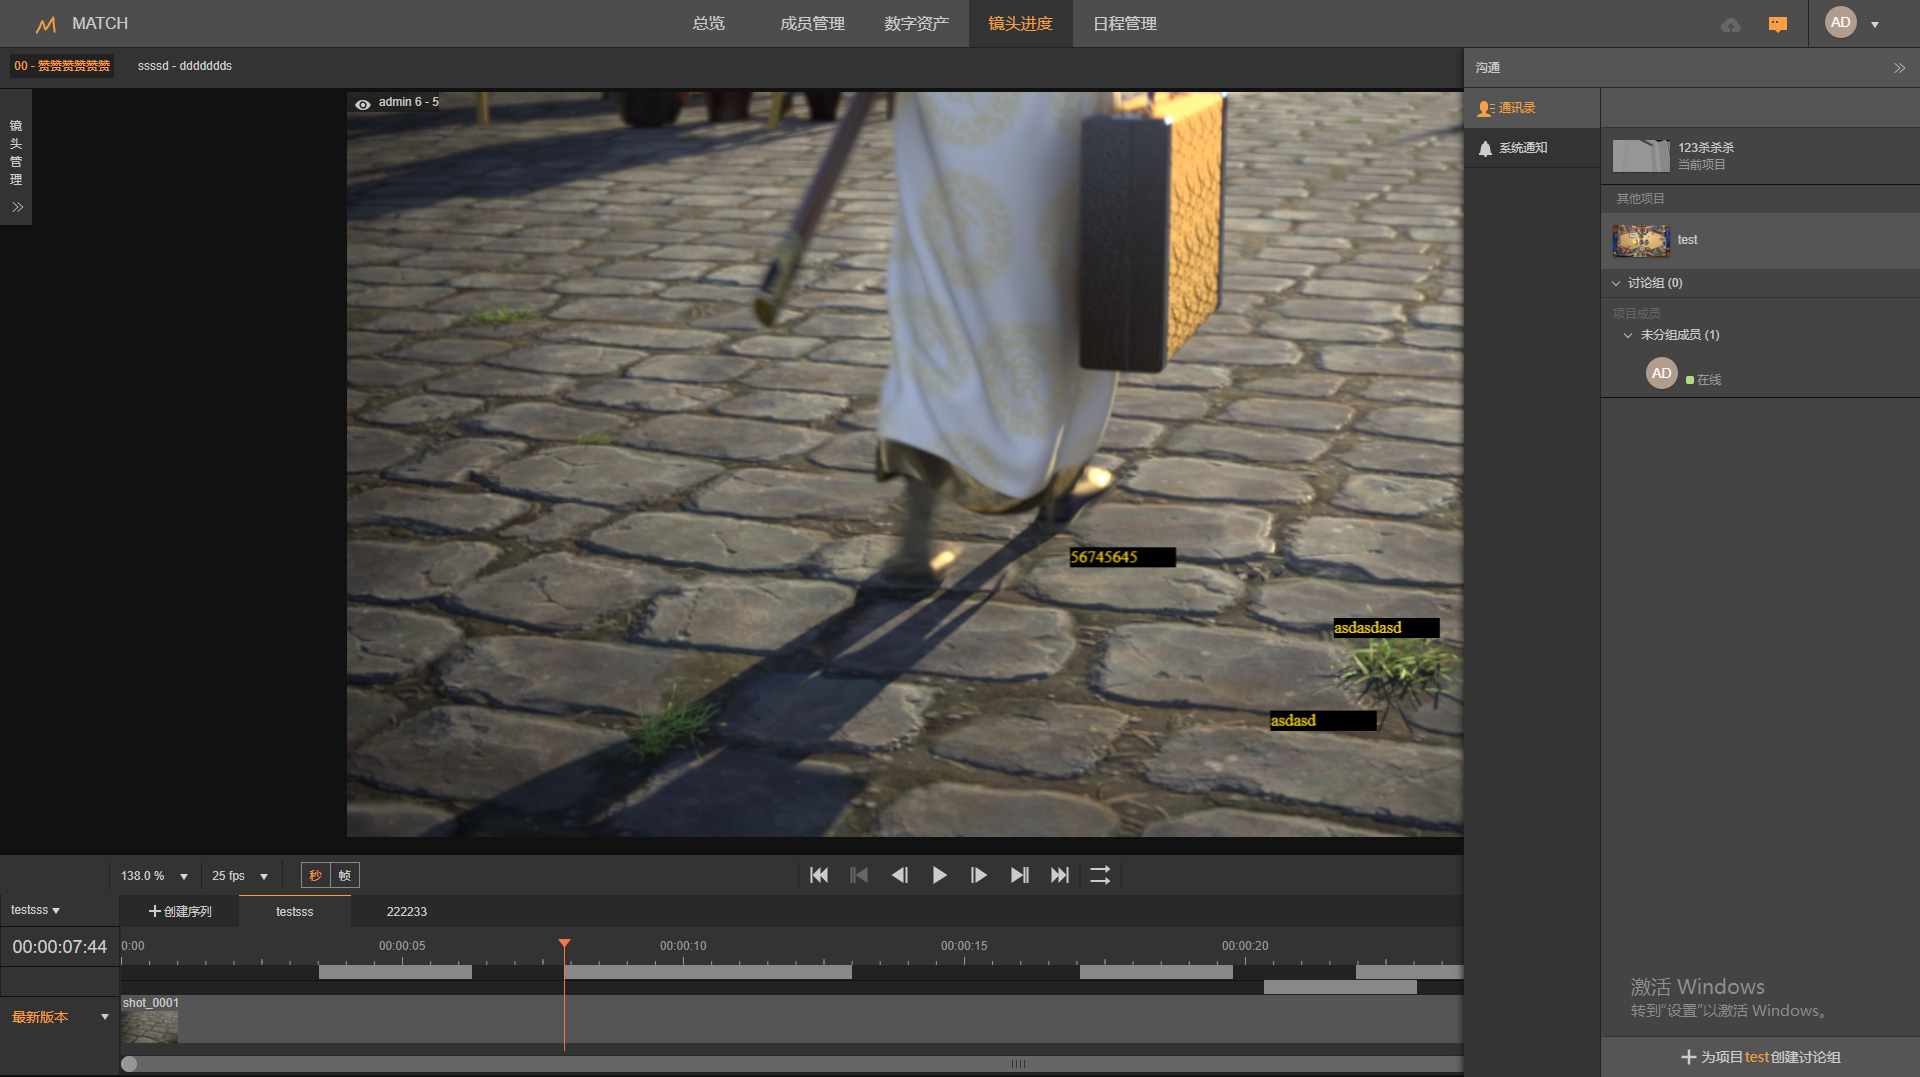The width and height of the screenshot is (1920, 1077).
Task: Click 创建序列 create sequence button
Action: (180, 912)
